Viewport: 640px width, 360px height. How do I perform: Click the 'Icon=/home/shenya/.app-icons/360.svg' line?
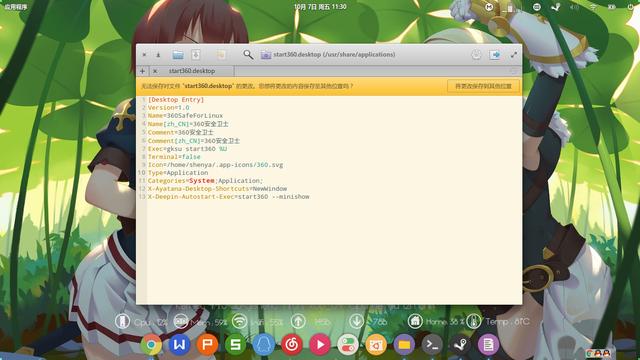point(216,165)
